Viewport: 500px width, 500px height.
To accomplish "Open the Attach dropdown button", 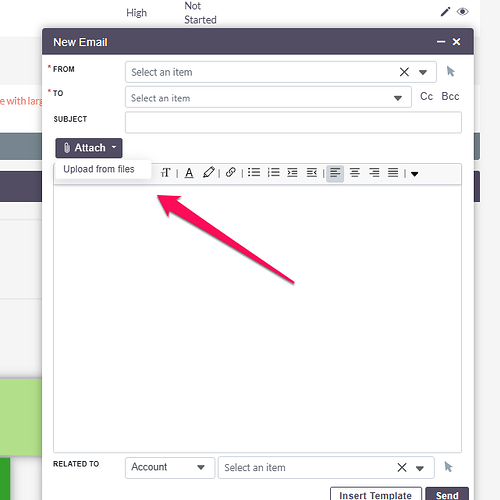I will pos(89,148).
